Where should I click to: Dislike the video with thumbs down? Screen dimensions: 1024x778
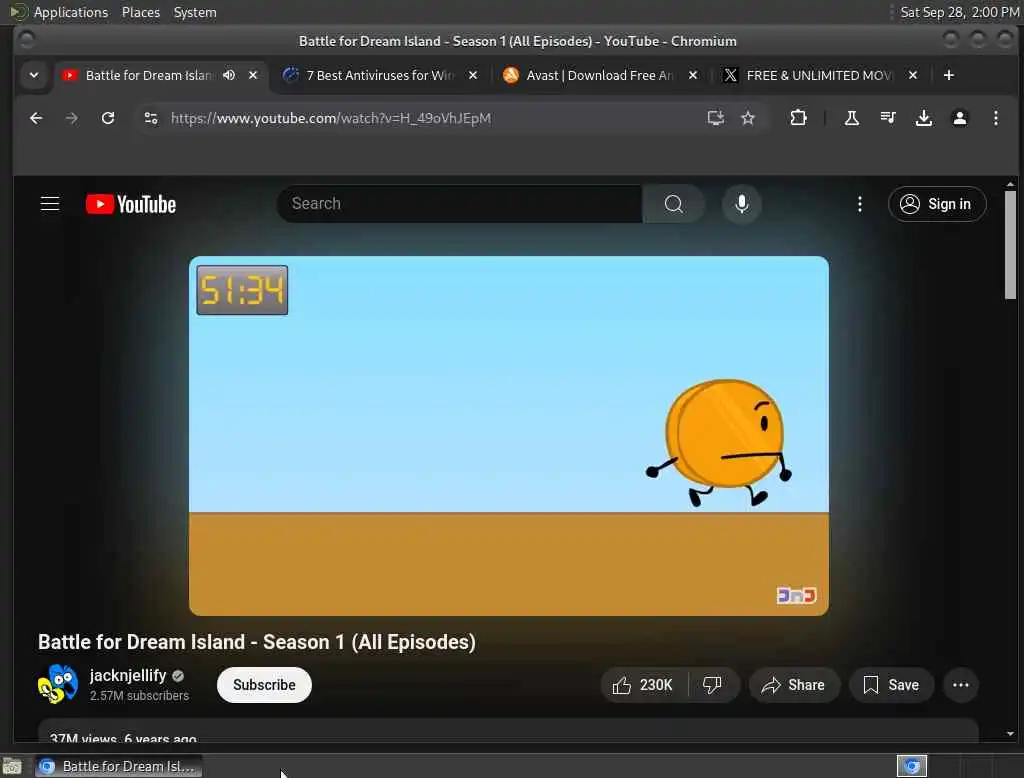[712, 685]
